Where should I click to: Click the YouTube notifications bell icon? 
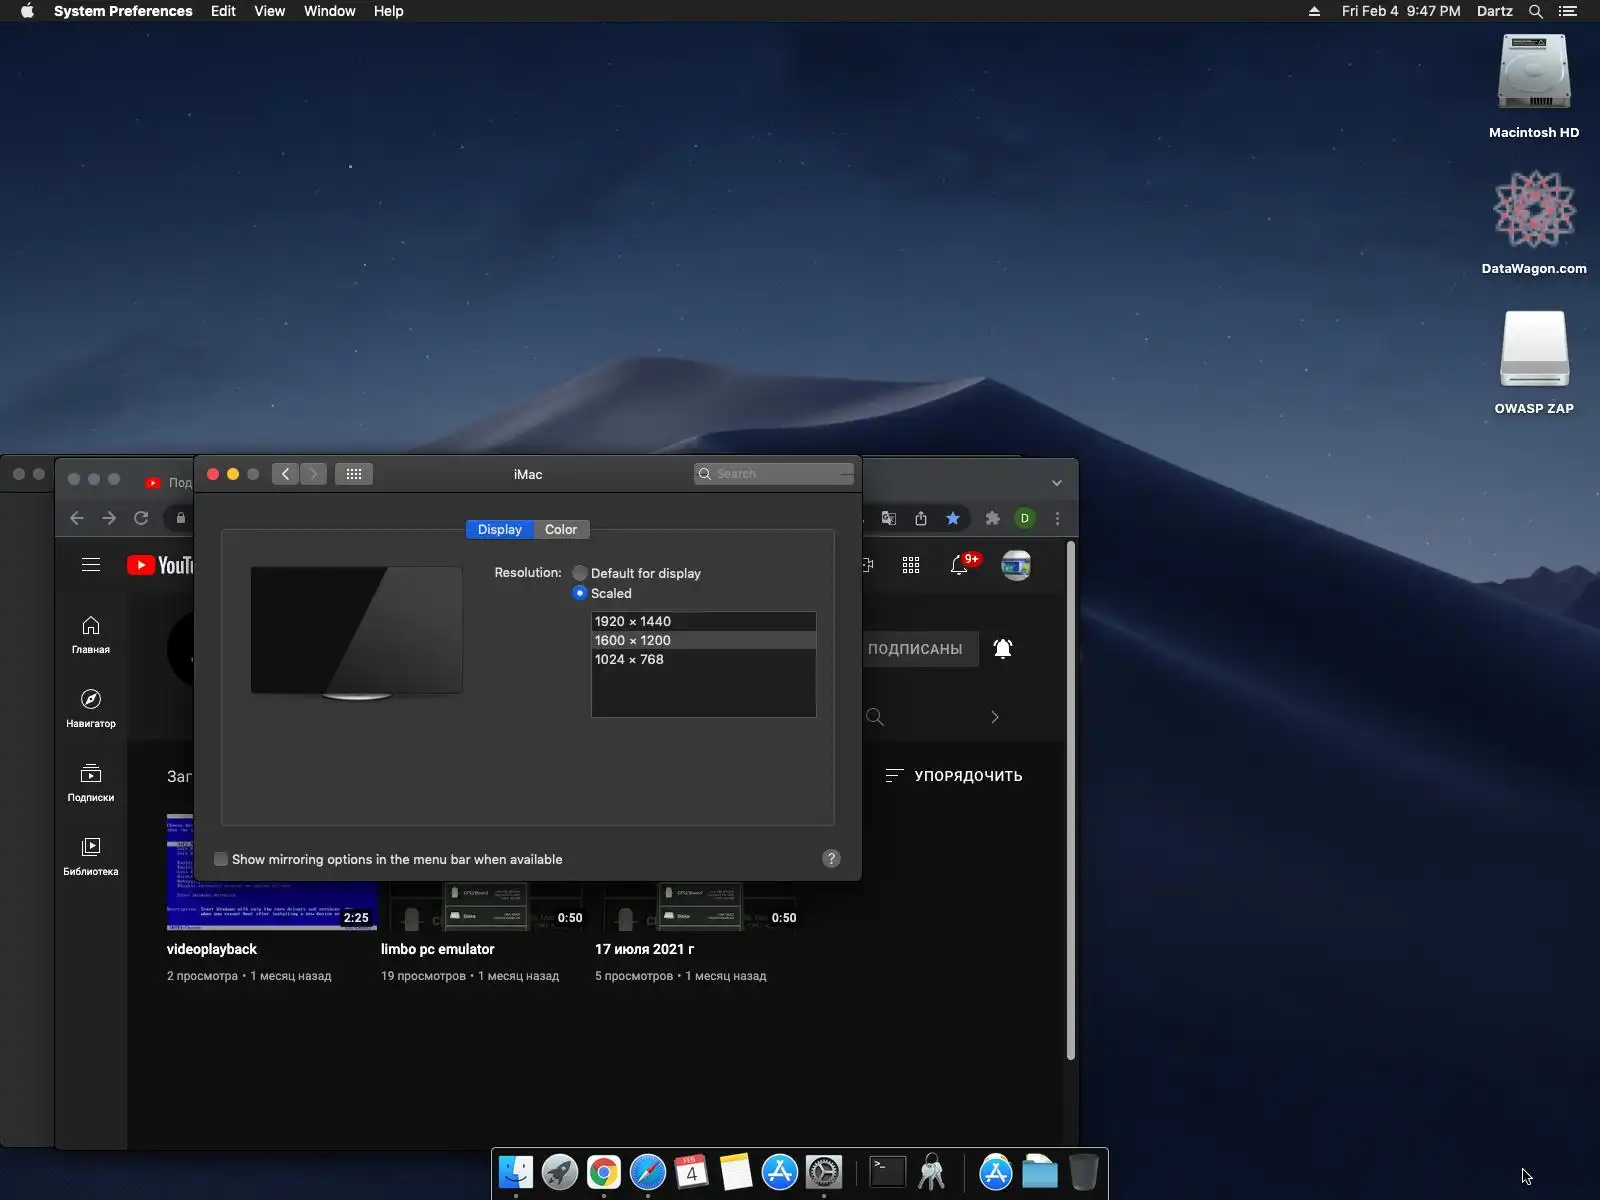coord(959,566)
